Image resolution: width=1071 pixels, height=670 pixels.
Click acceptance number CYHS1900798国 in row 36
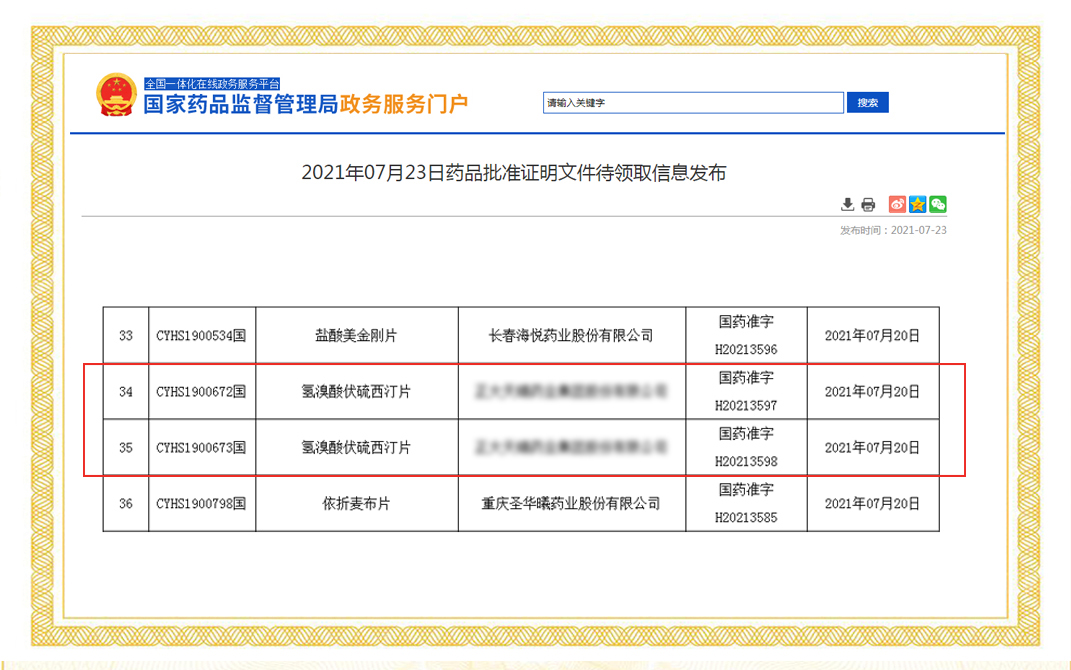[201, 504]
